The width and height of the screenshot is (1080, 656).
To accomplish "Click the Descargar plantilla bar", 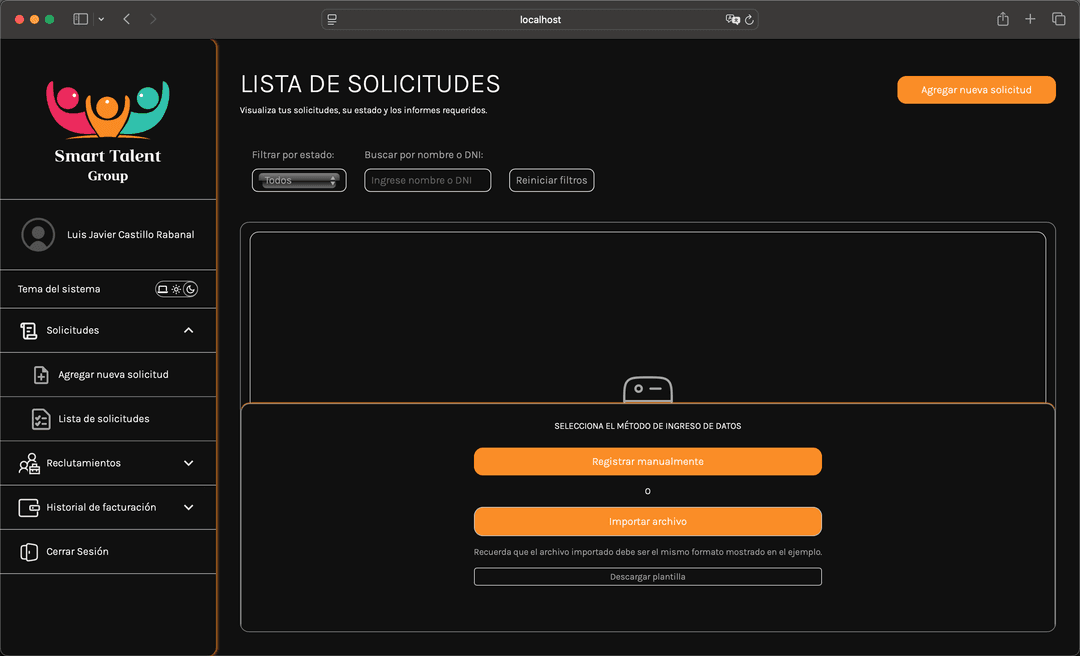I will click(647, 576).
